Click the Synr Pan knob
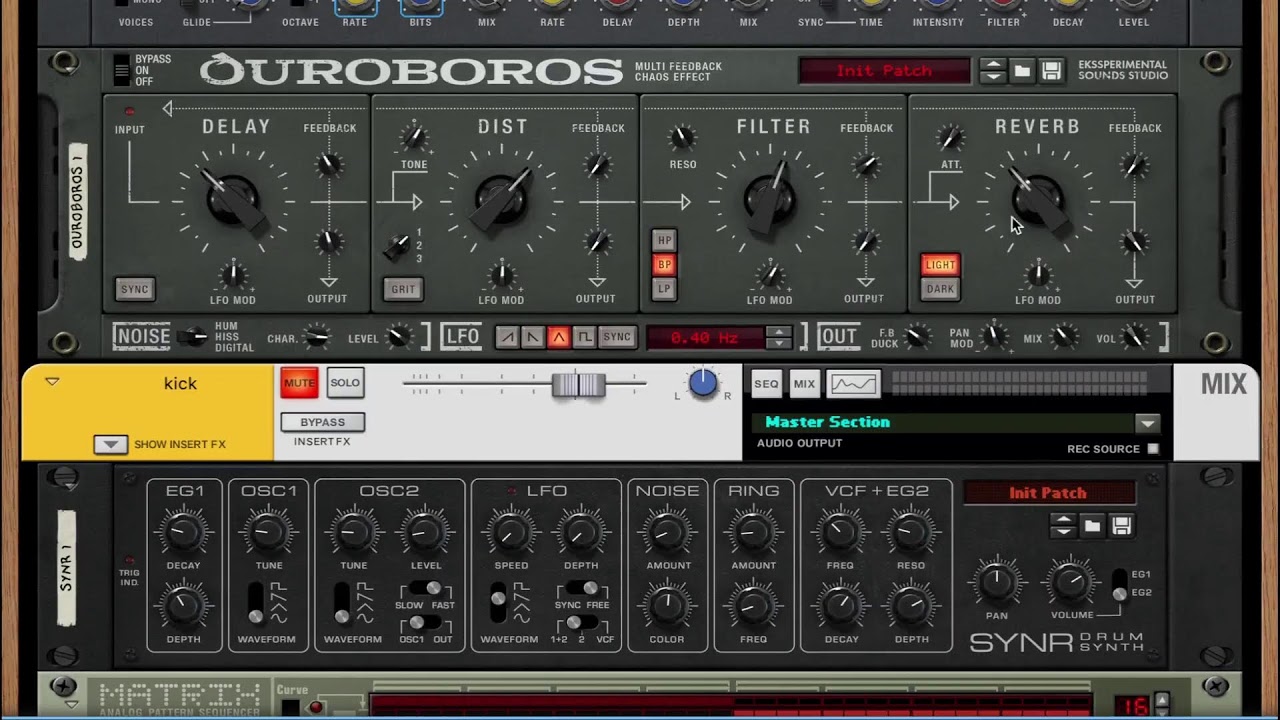 [996, 582]
